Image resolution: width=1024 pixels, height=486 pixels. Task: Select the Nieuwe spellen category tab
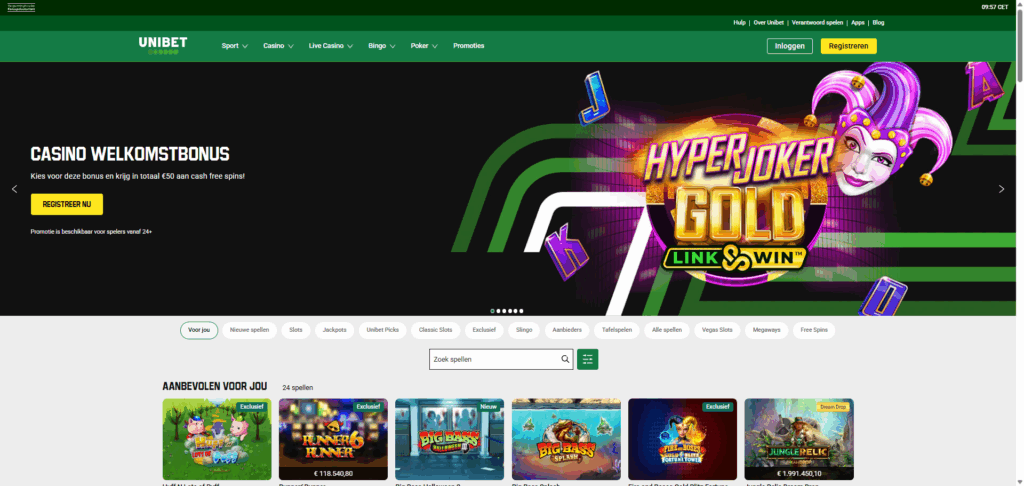click(x=249, y=331)
